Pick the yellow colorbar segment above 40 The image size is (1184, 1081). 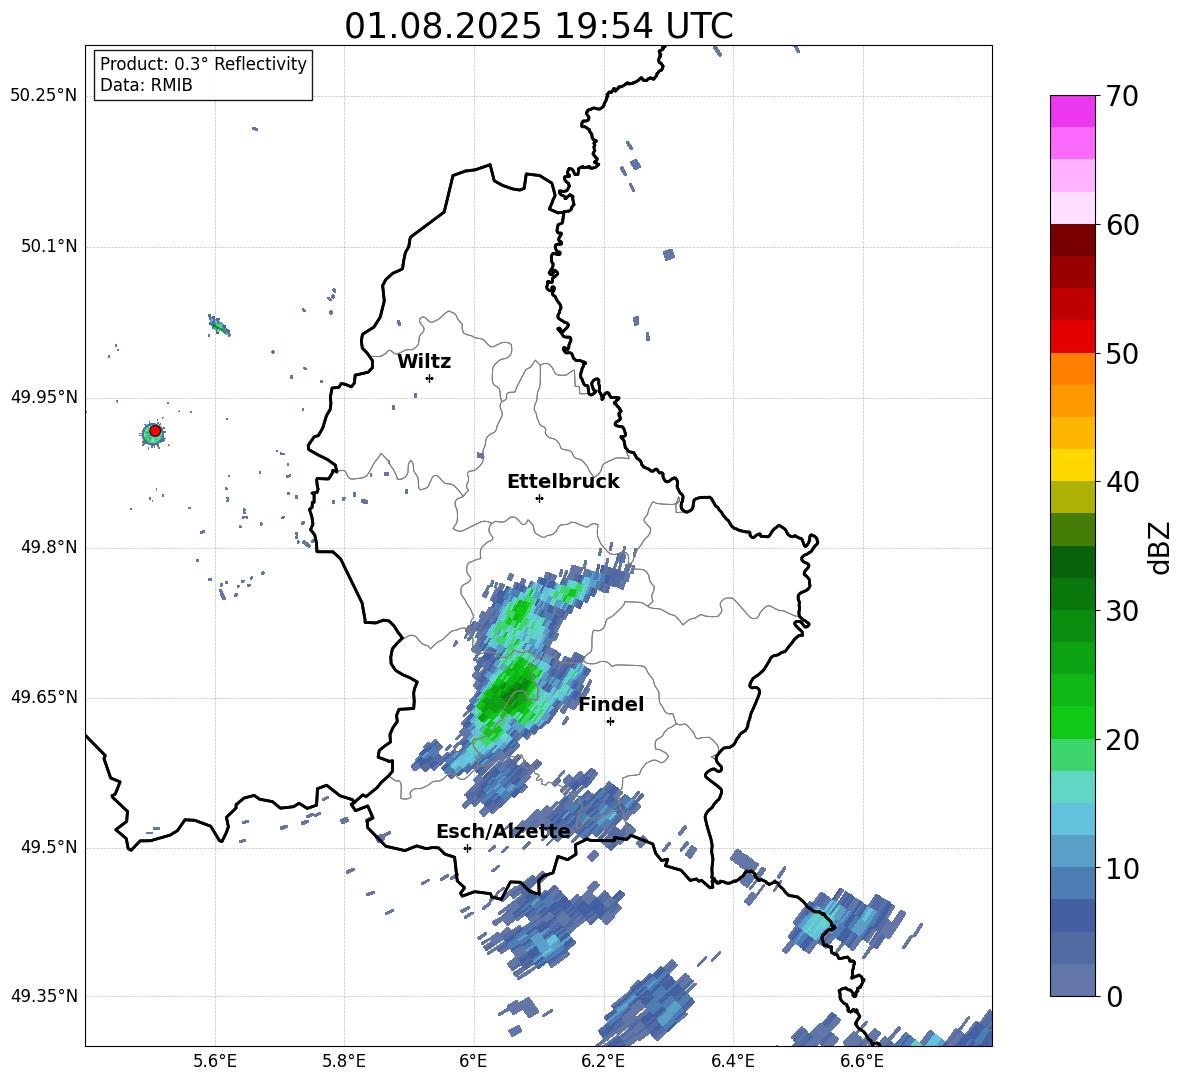click(x=1073, y=465)
